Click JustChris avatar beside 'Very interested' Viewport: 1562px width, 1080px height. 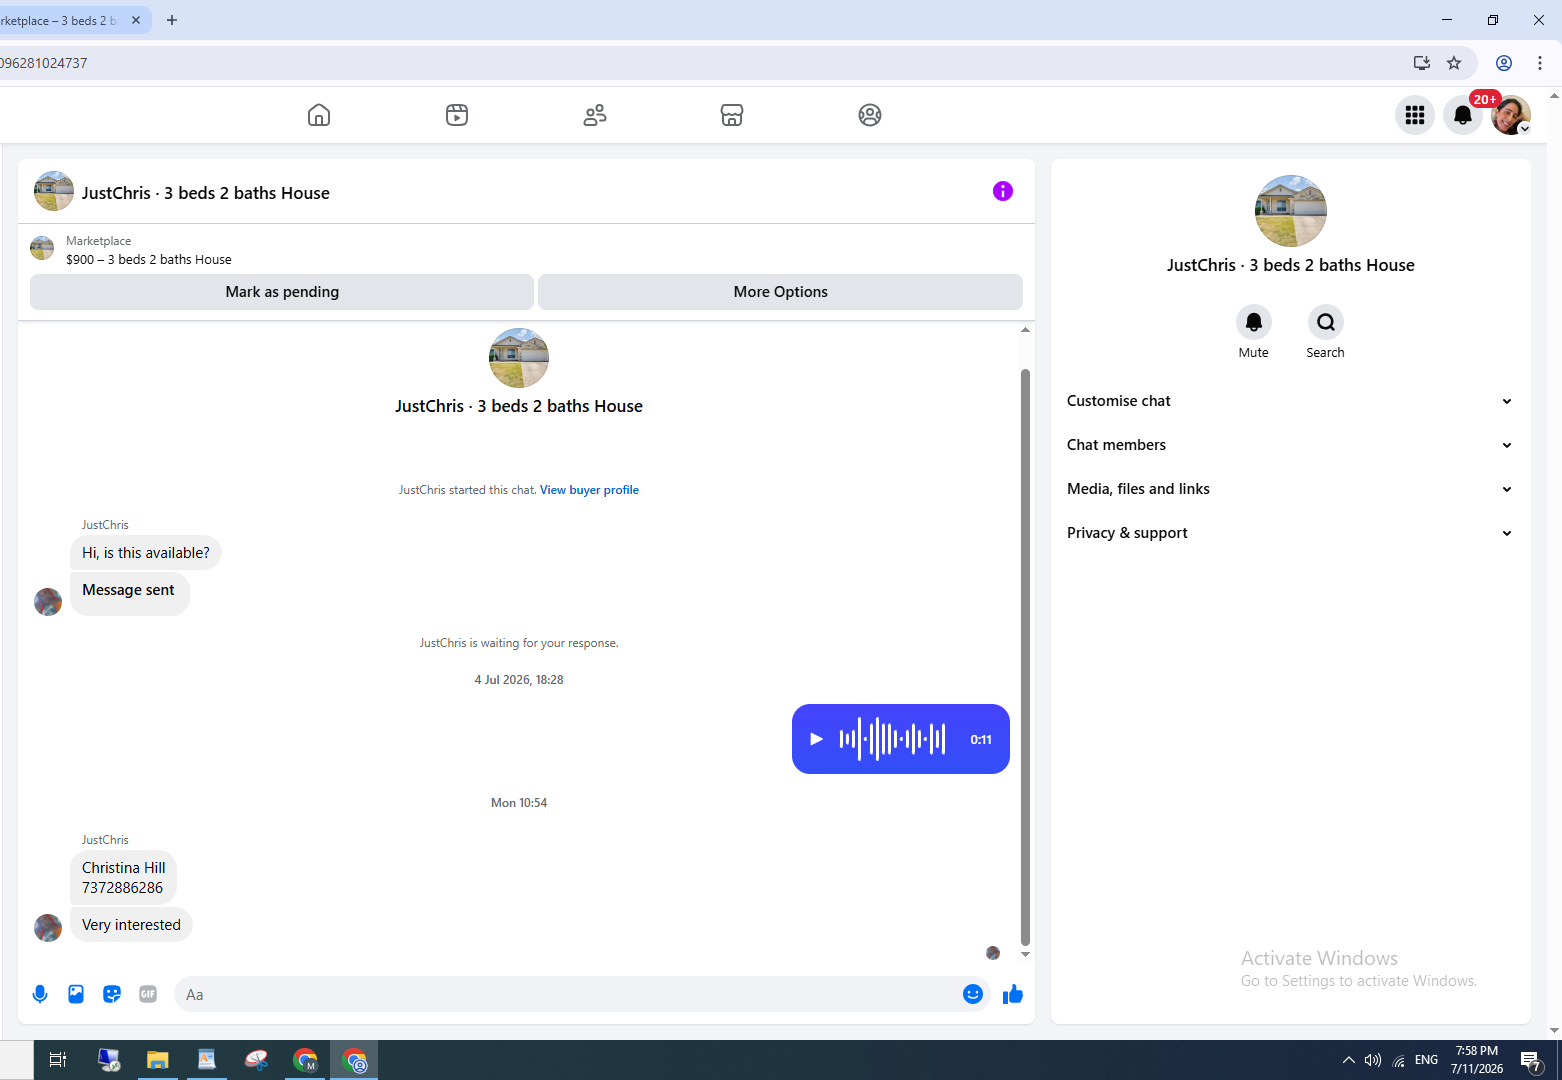48,928
